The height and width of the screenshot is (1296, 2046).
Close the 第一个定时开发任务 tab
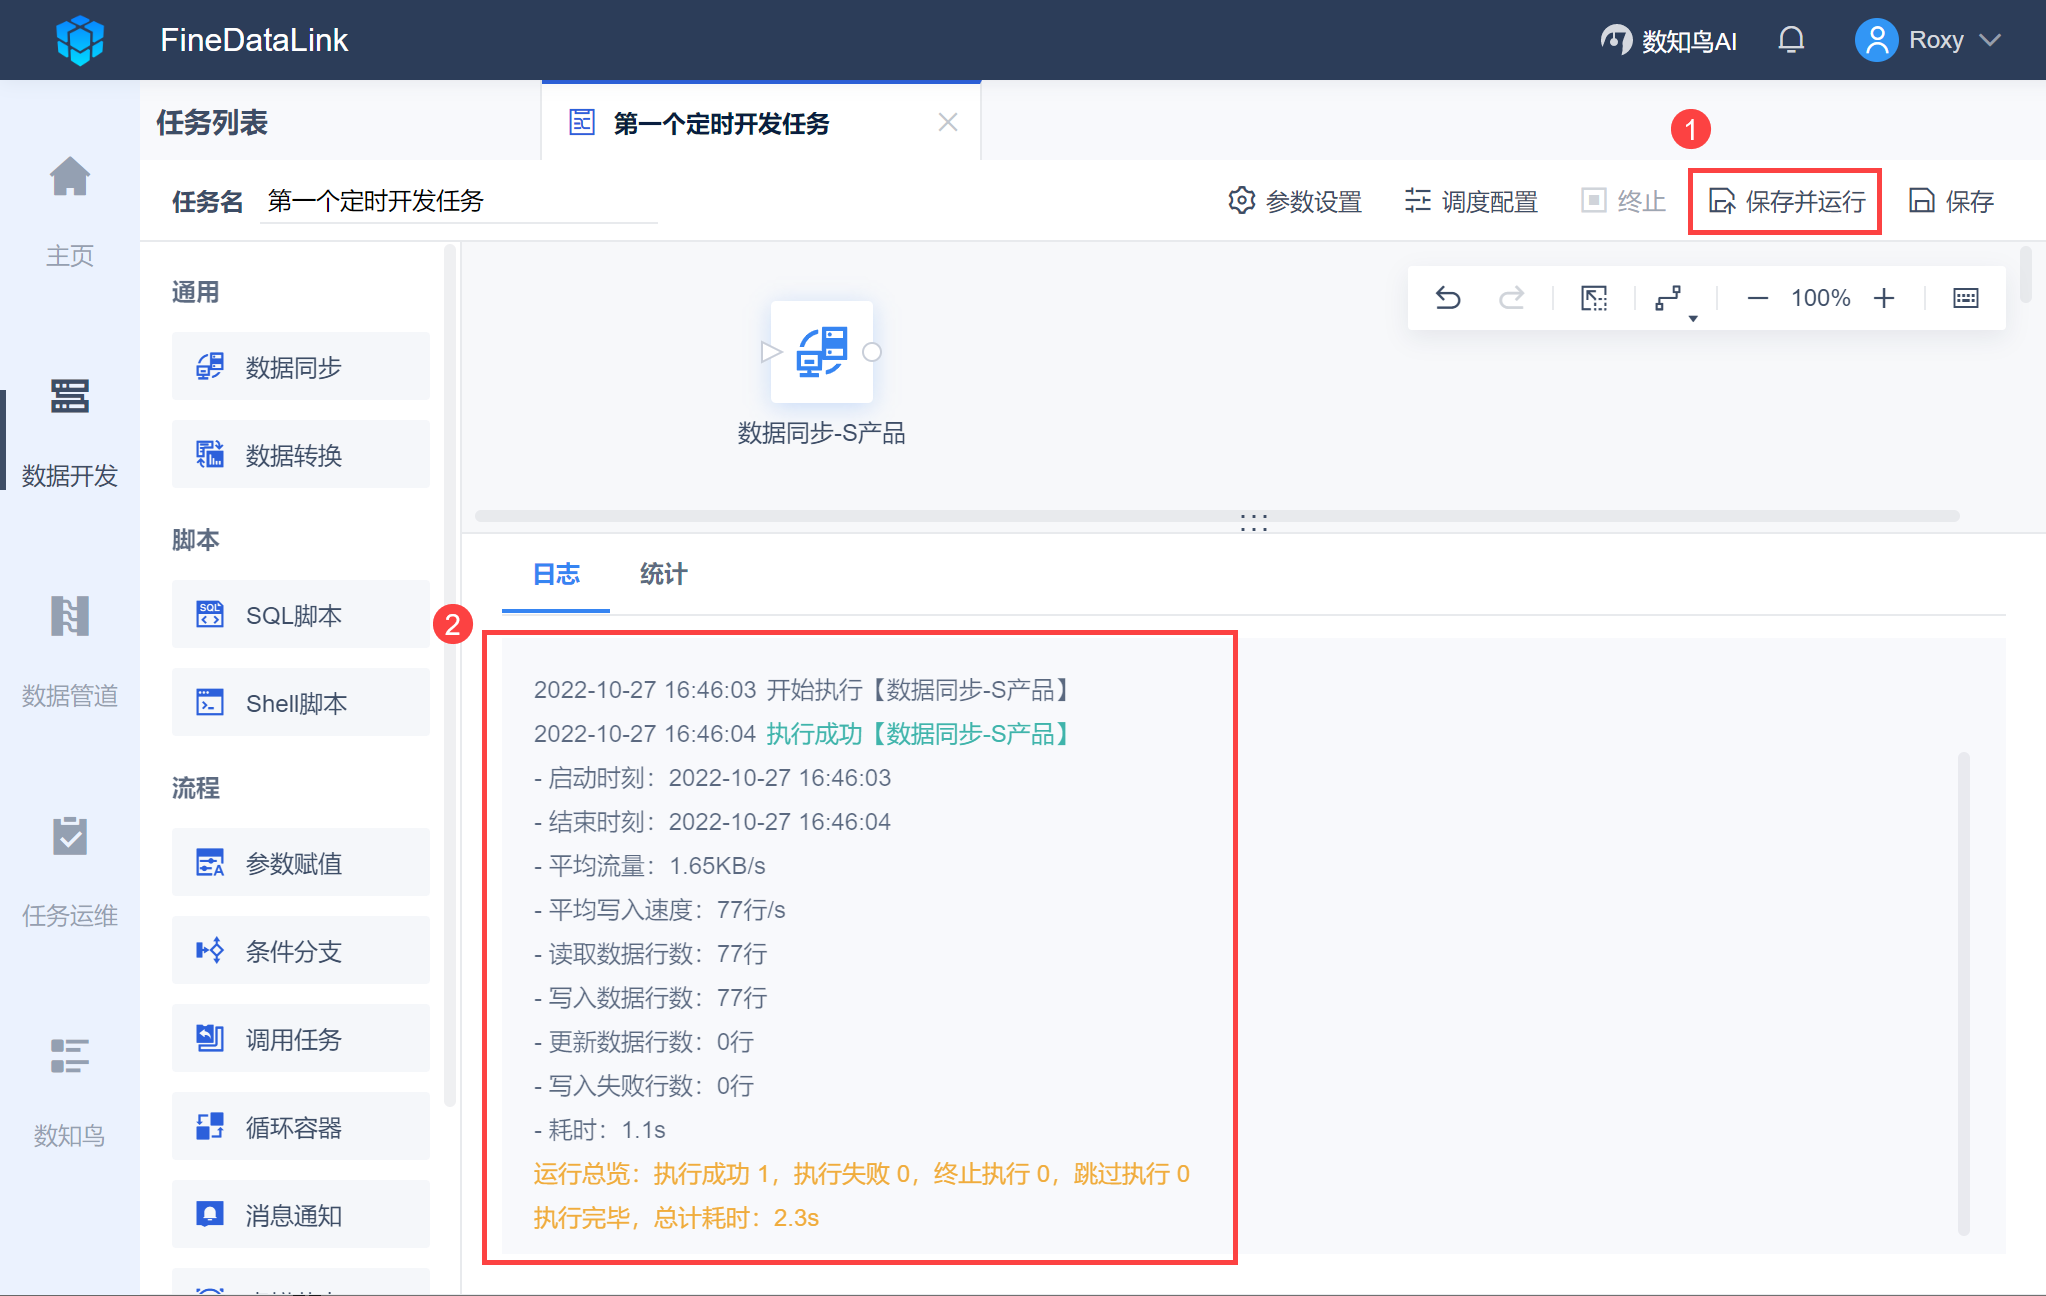[x=948, y=123]
